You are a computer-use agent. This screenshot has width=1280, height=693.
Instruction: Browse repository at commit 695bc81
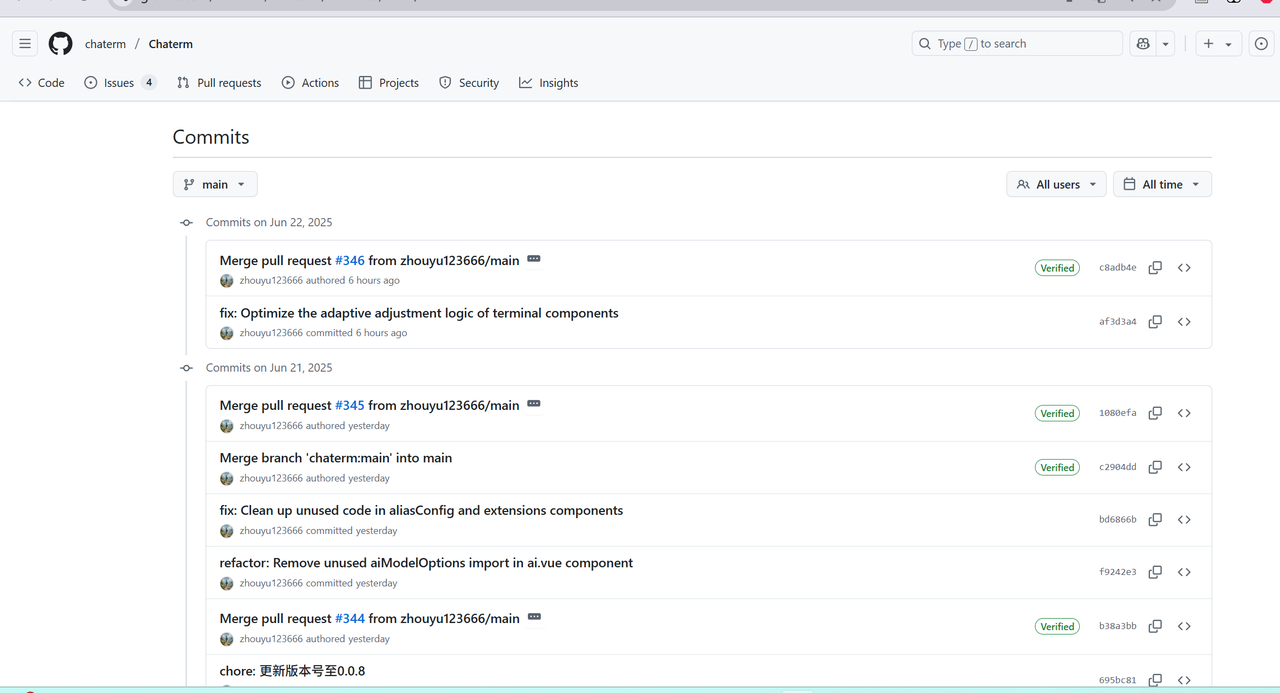click(1184, 680)
